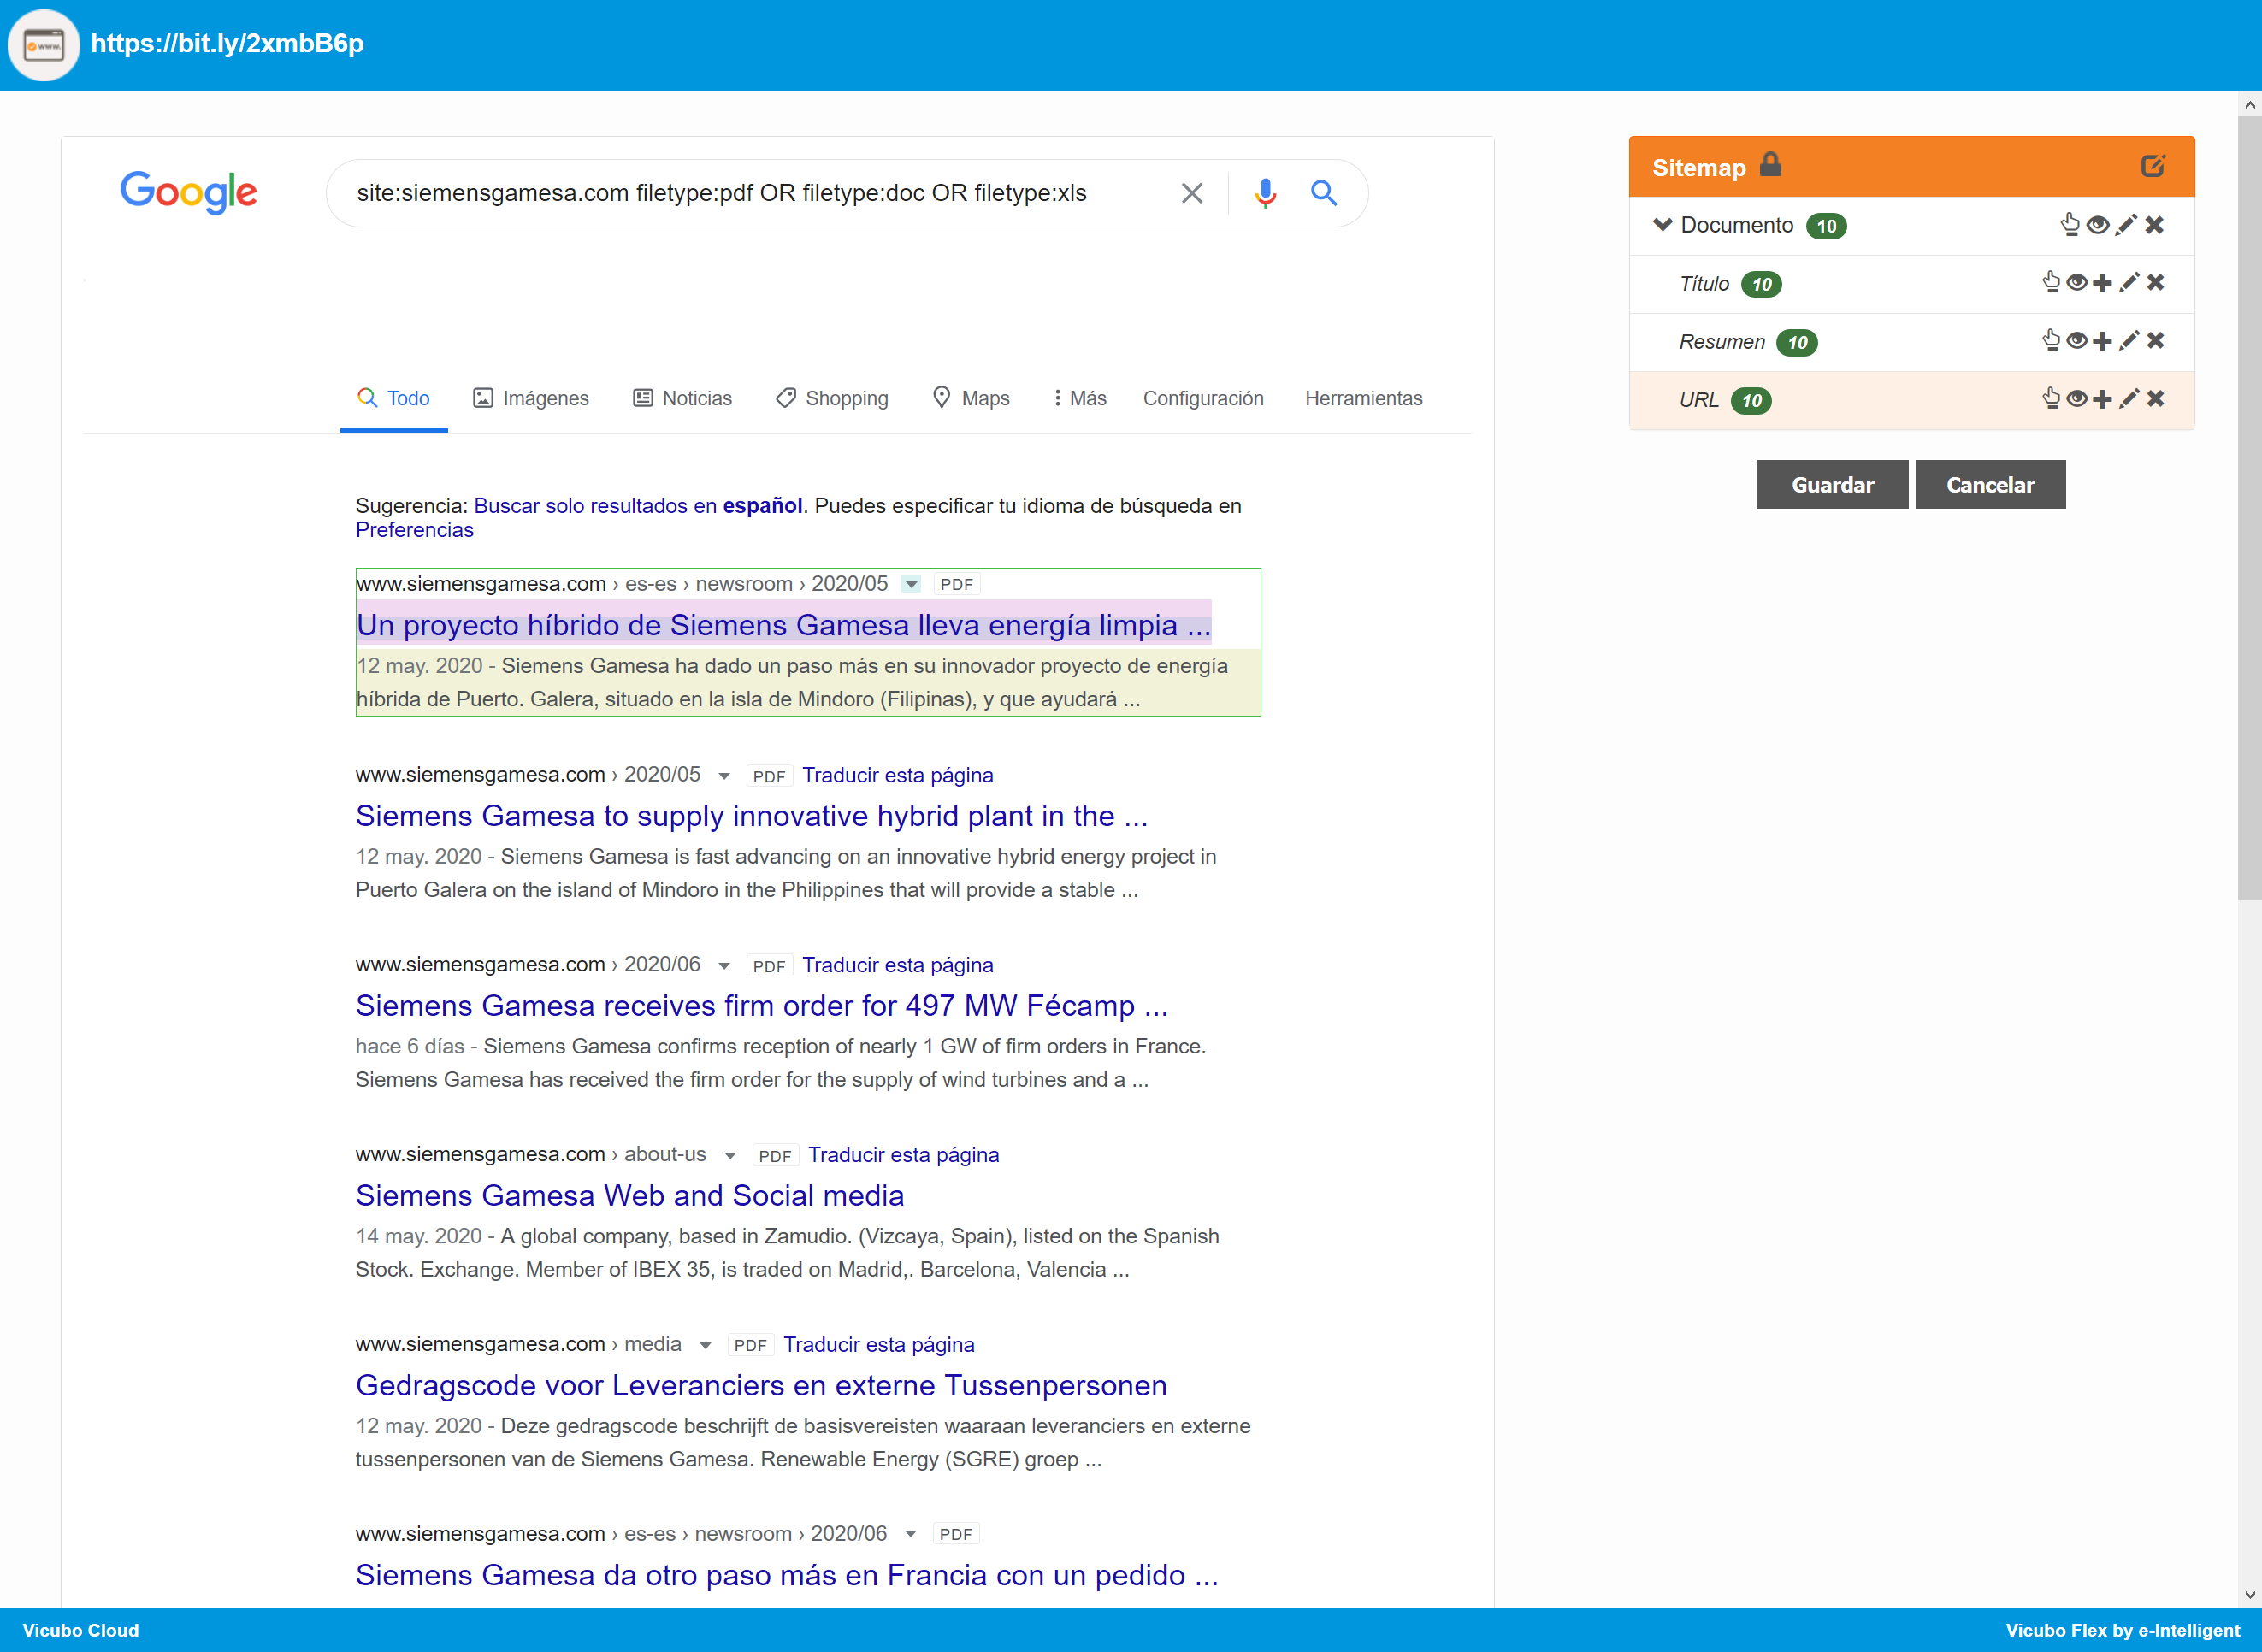The width and height of the screenshot is (2262, 1652).
Task: Collapse the Documento tree node
Action: [x=1662, y=225]
